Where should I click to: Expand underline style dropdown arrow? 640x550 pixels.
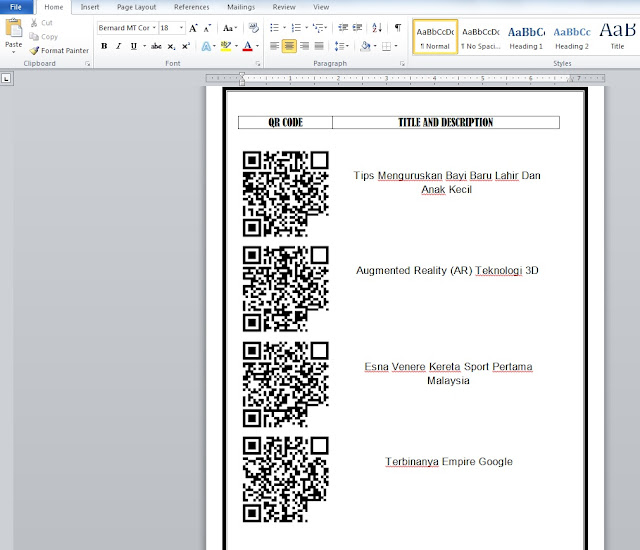(144, 46)
